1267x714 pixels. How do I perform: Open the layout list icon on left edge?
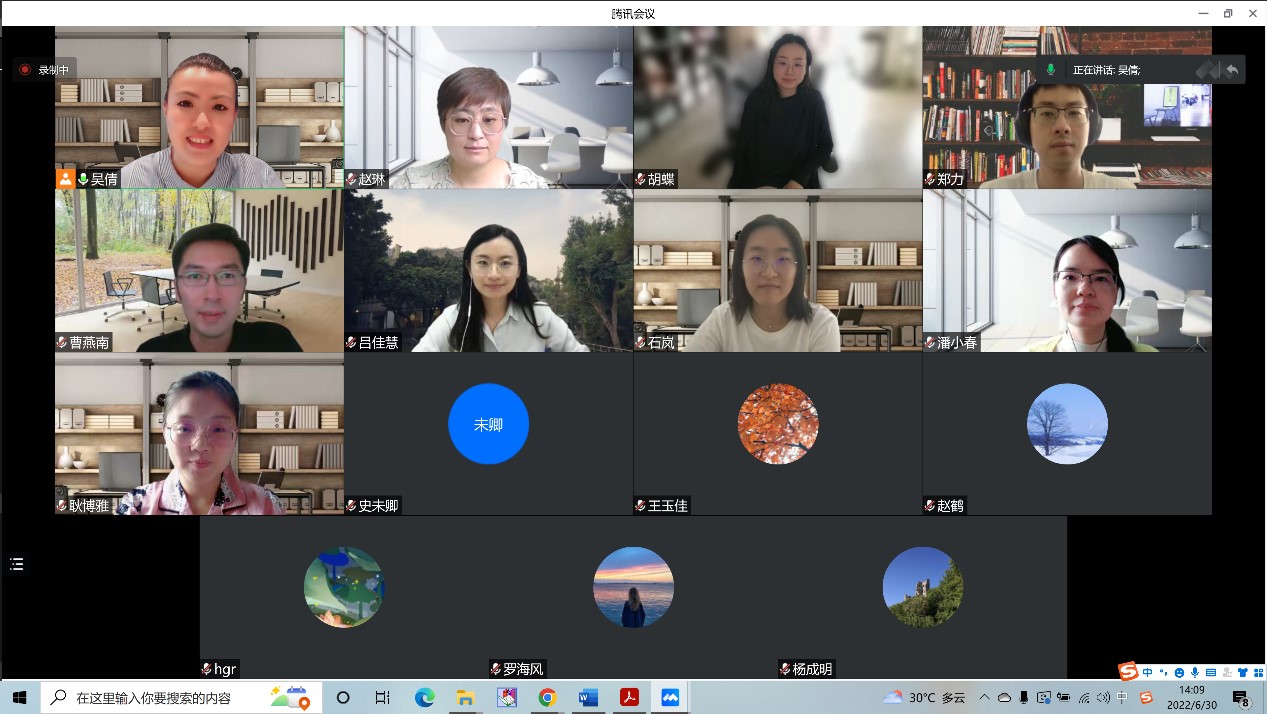(16, 564)
